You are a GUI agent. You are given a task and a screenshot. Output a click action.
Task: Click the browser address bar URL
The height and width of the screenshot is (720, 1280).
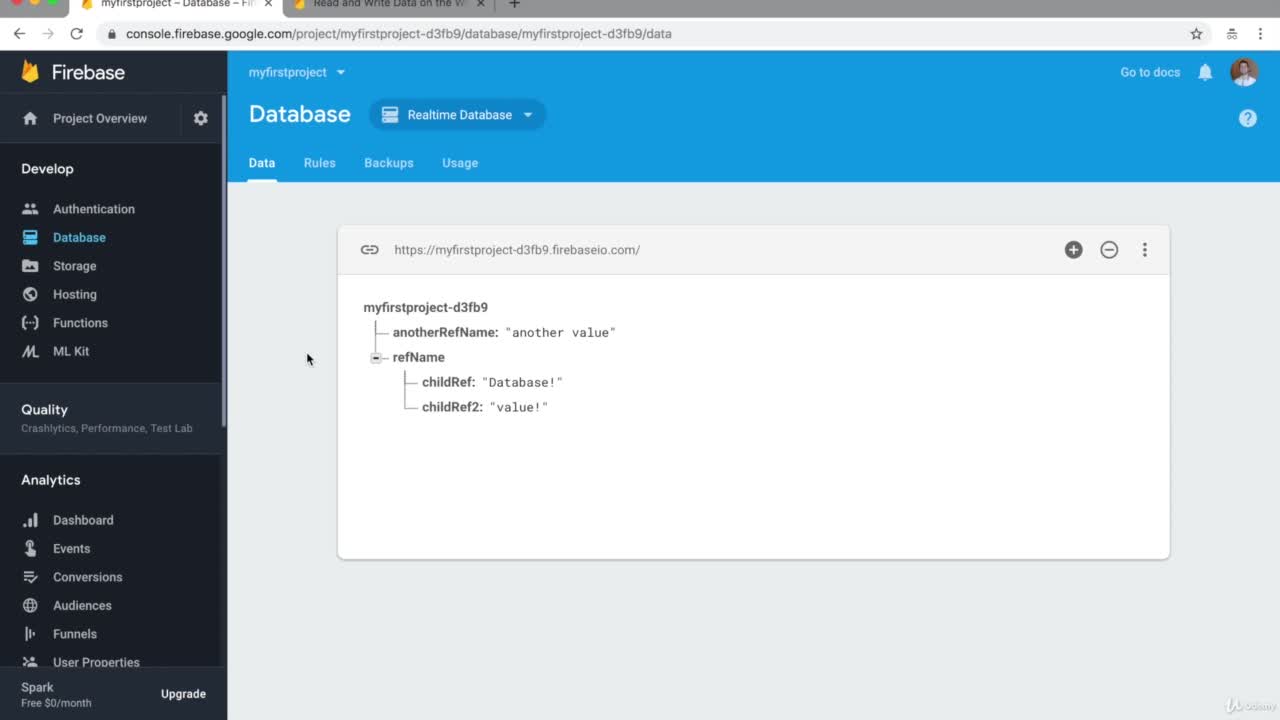pos(398,33)
